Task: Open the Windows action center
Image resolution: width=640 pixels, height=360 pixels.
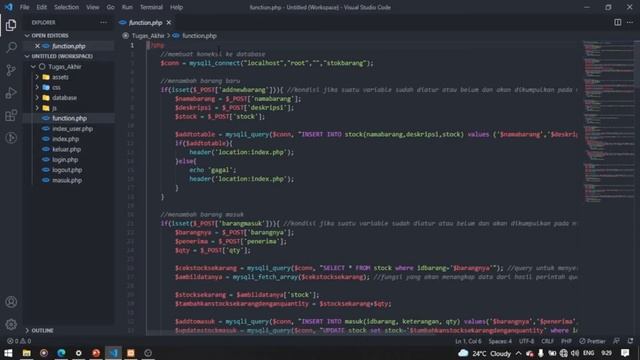Action: [625, 353]
